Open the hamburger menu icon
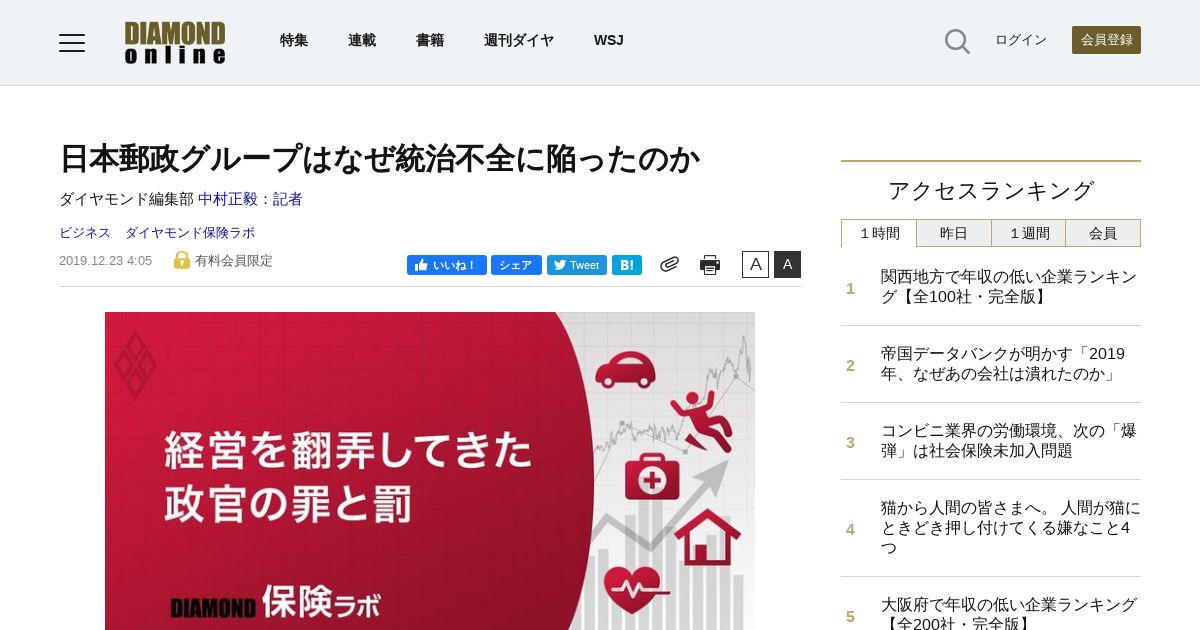Viewport: 1200px width, 630px height. (x=72, y=42)
